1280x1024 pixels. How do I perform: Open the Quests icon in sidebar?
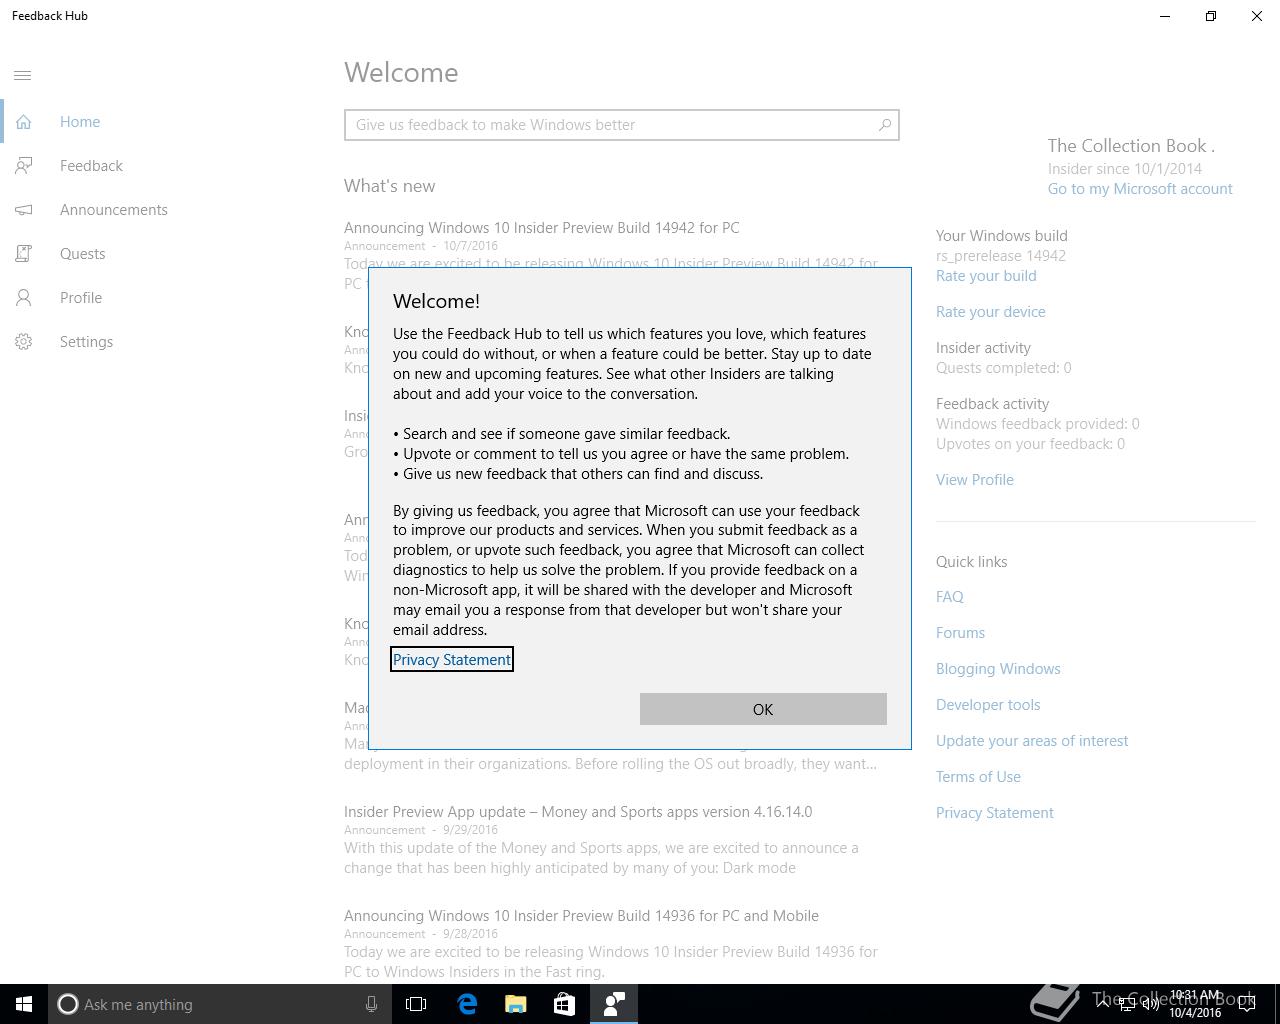point(23,254)
